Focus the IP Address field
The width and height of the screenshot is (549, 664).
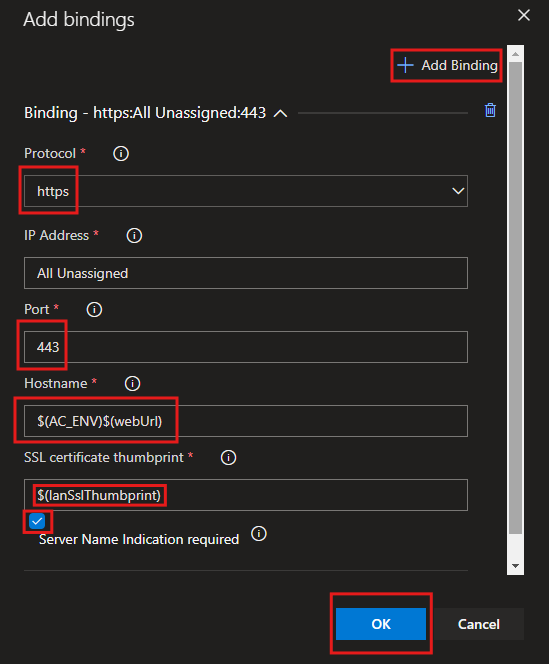click(246, 273)
